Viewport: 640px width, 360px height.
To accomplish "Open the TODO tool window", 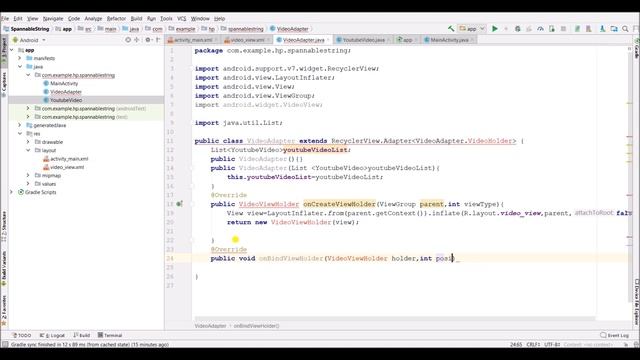I will 22,335.
